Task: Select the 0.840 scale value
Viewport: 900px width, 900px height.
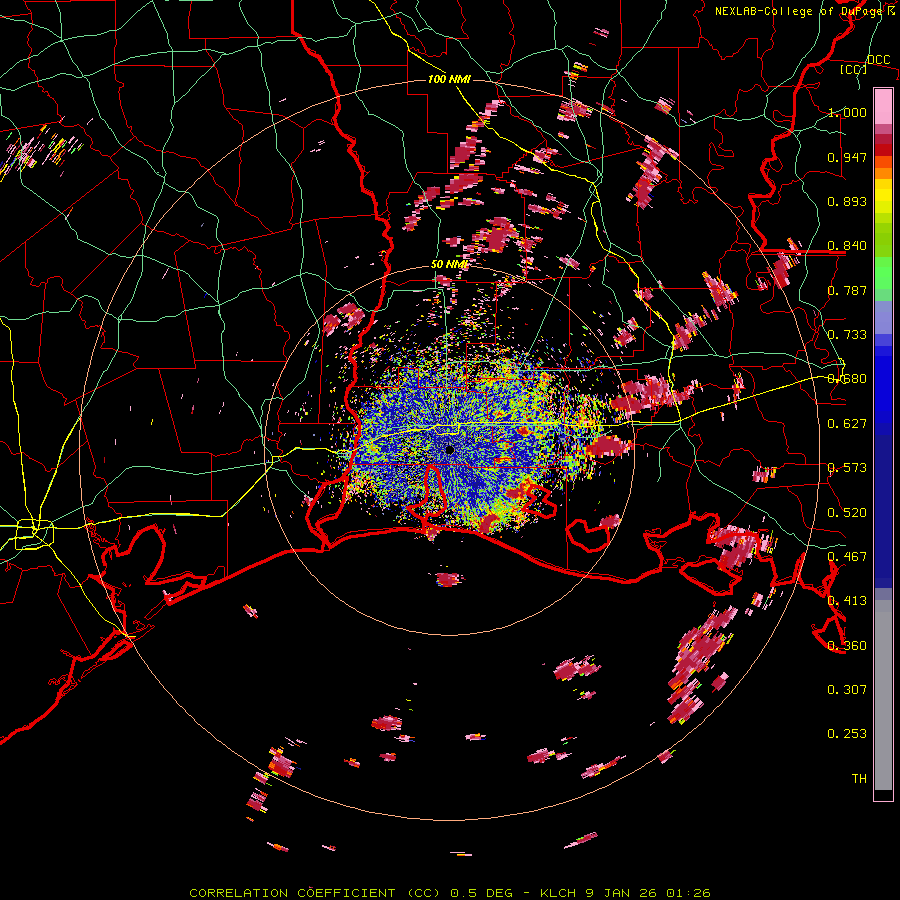Action: 847,246
